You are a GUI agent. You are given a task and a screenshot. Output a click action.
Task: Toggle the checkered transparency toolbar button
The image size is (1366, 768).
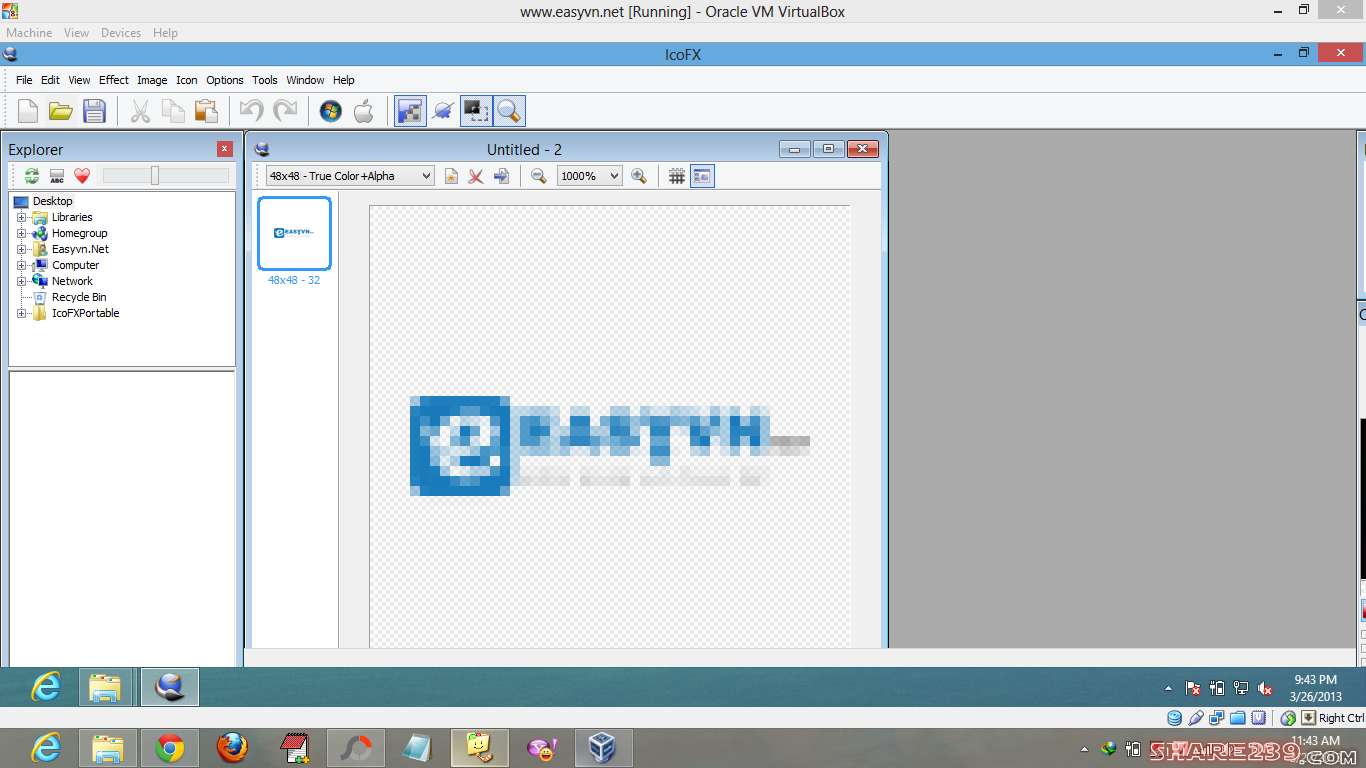click(x=410, y=111)
